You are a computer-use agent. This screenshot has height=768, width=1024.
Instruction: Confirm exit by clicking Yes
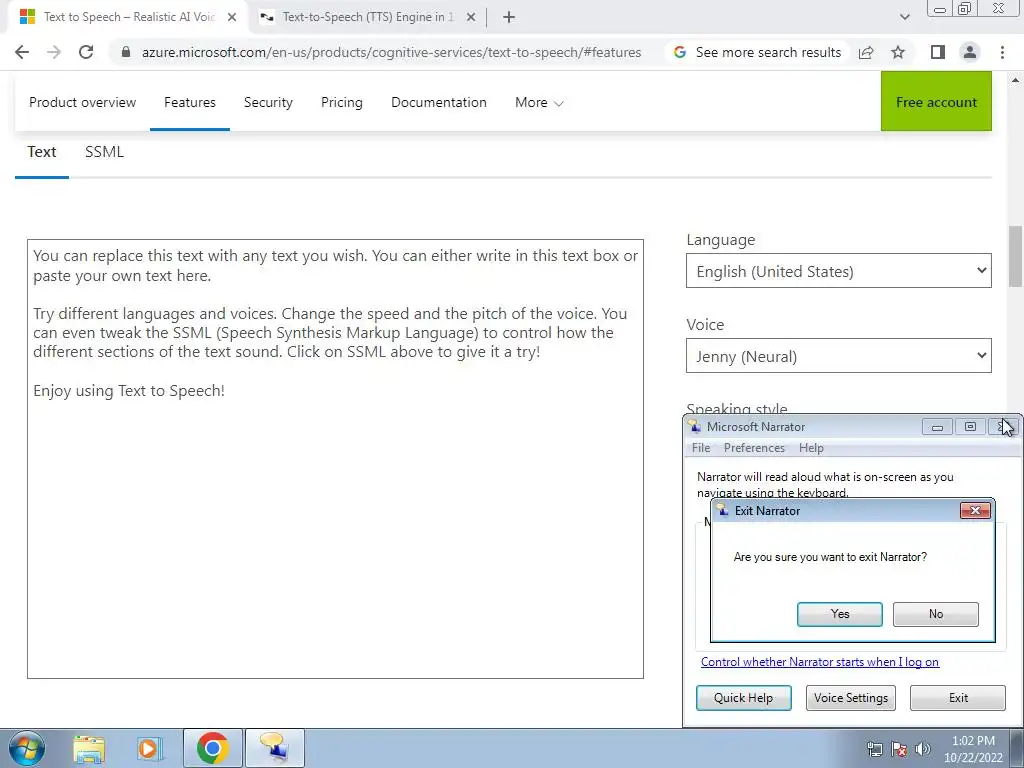click(x=840, y=614)
